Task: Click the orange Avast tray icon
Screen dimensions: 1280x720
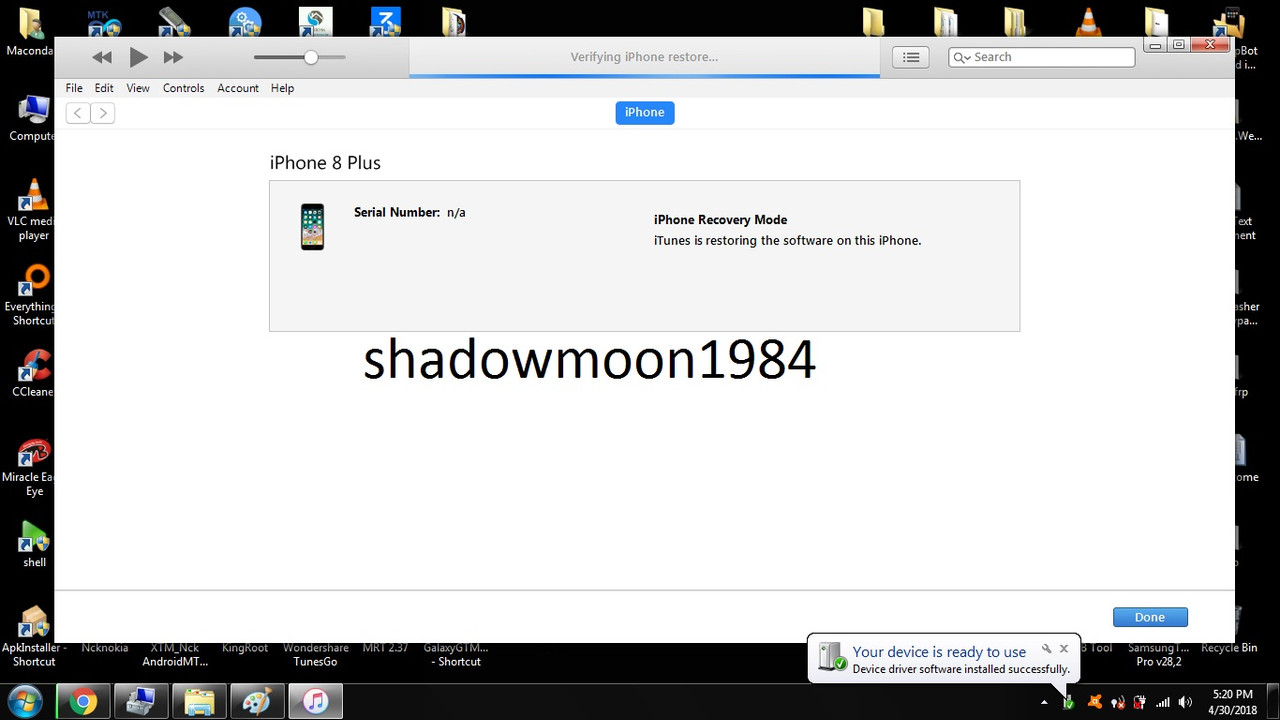Action: [1095, 702]
